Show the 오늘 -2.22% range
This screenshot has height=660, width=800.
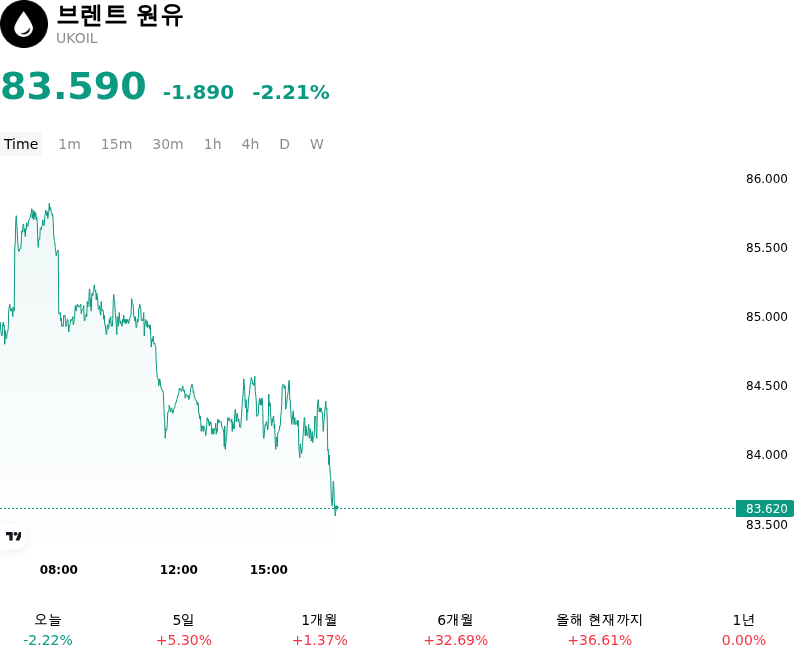48,630
